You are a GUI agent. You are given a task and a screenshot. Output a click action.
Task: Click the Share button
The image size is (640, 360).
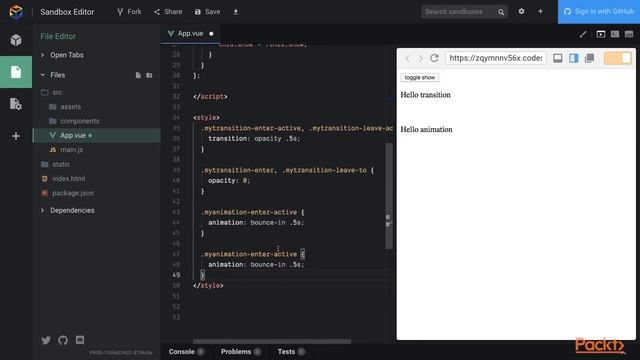168,12
